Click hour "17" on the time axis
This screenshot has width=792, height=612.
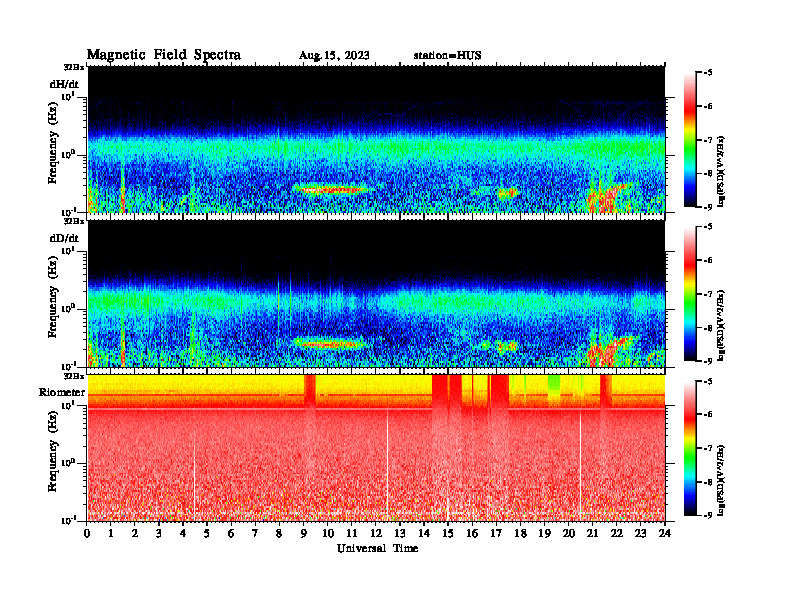pyautogui.click(x=496, y=533)
